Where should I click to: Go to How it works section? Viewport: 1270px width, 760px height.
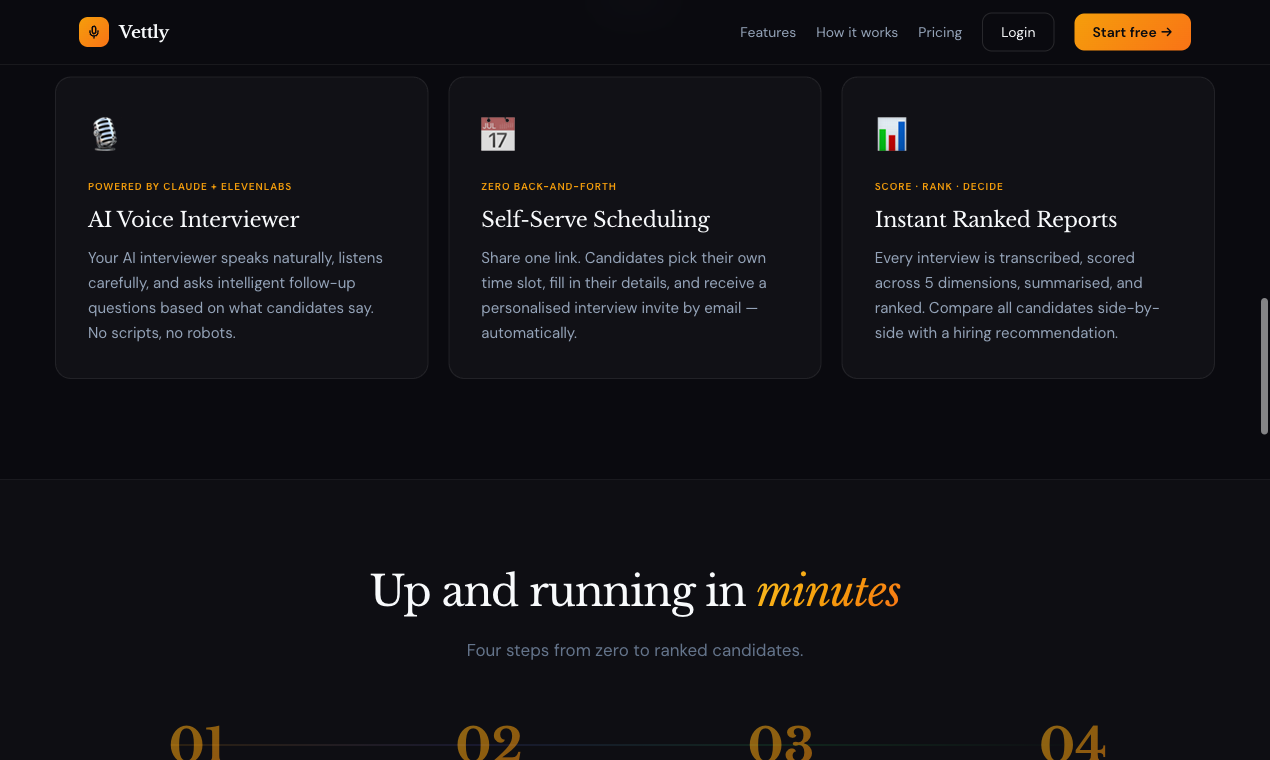pos(857,32)
